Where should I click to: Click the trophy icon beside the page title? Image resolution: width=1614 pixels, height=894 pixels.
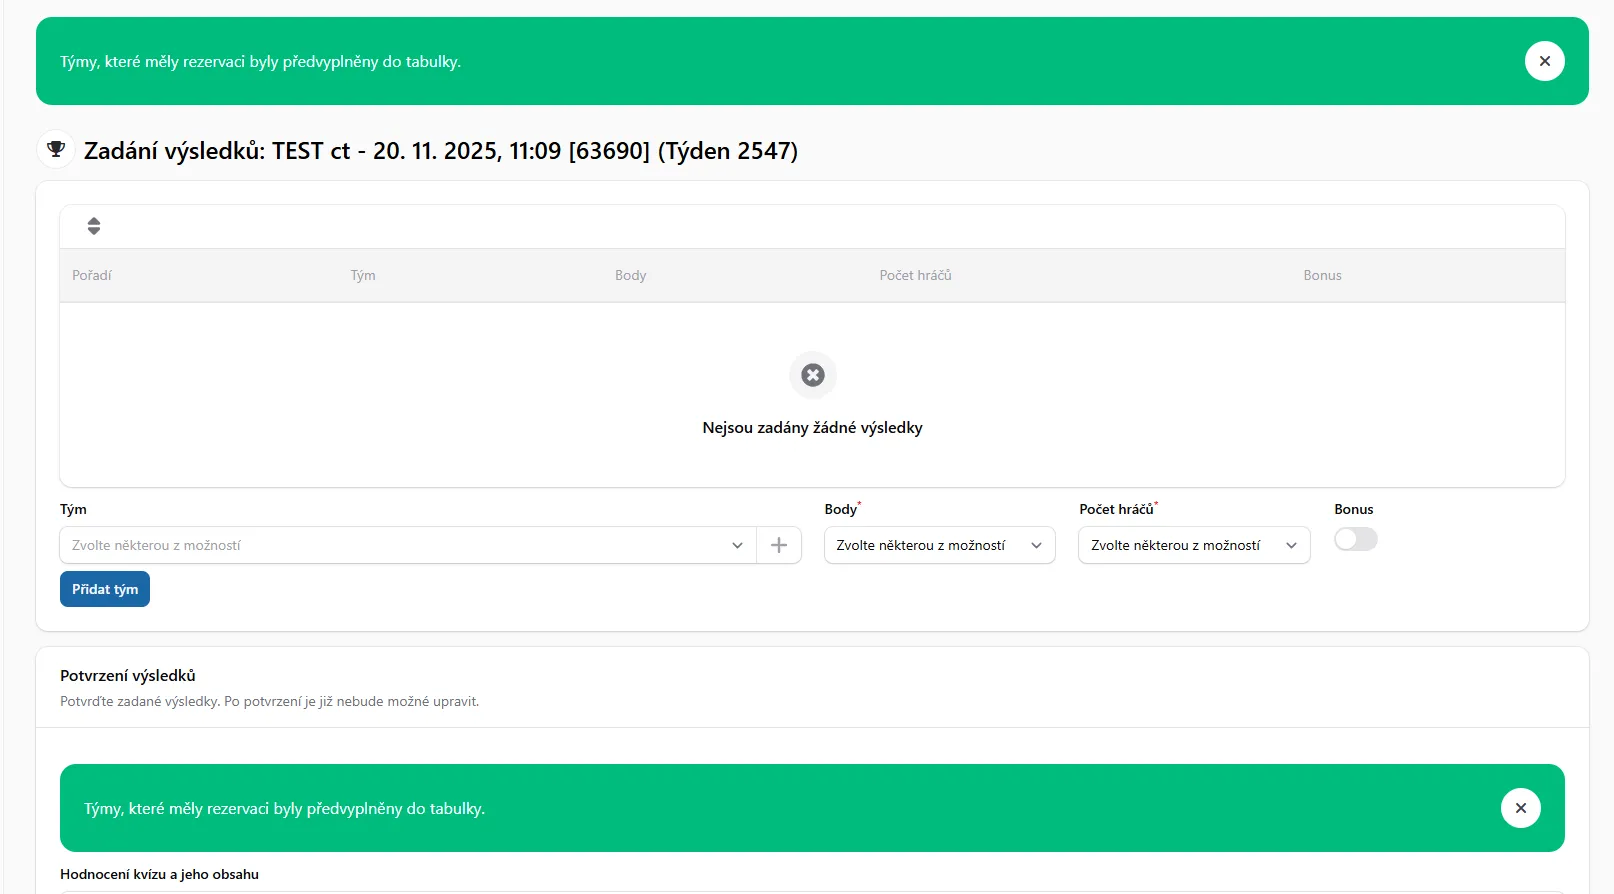[x=56, y=150]
